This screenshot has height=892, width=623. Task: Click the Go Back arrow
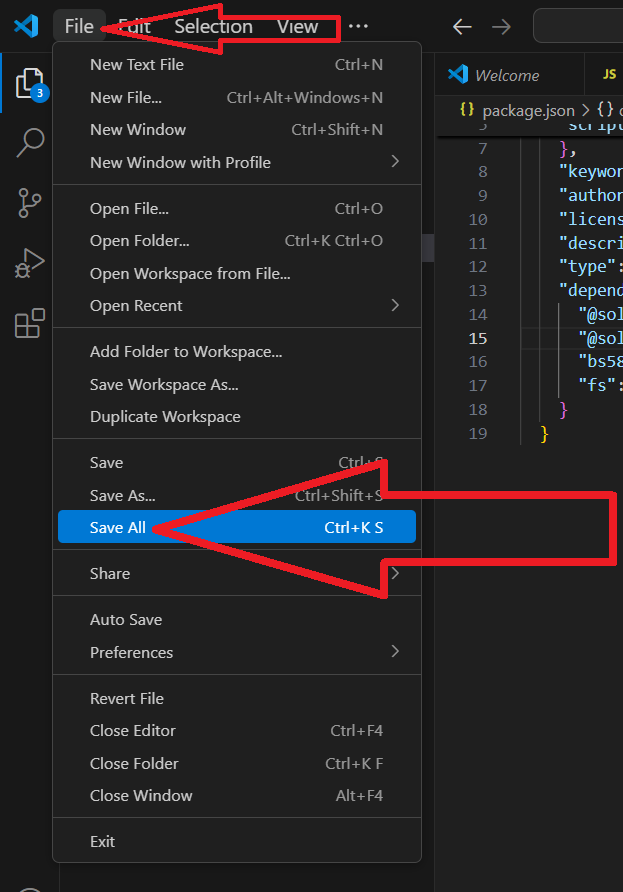462,27
